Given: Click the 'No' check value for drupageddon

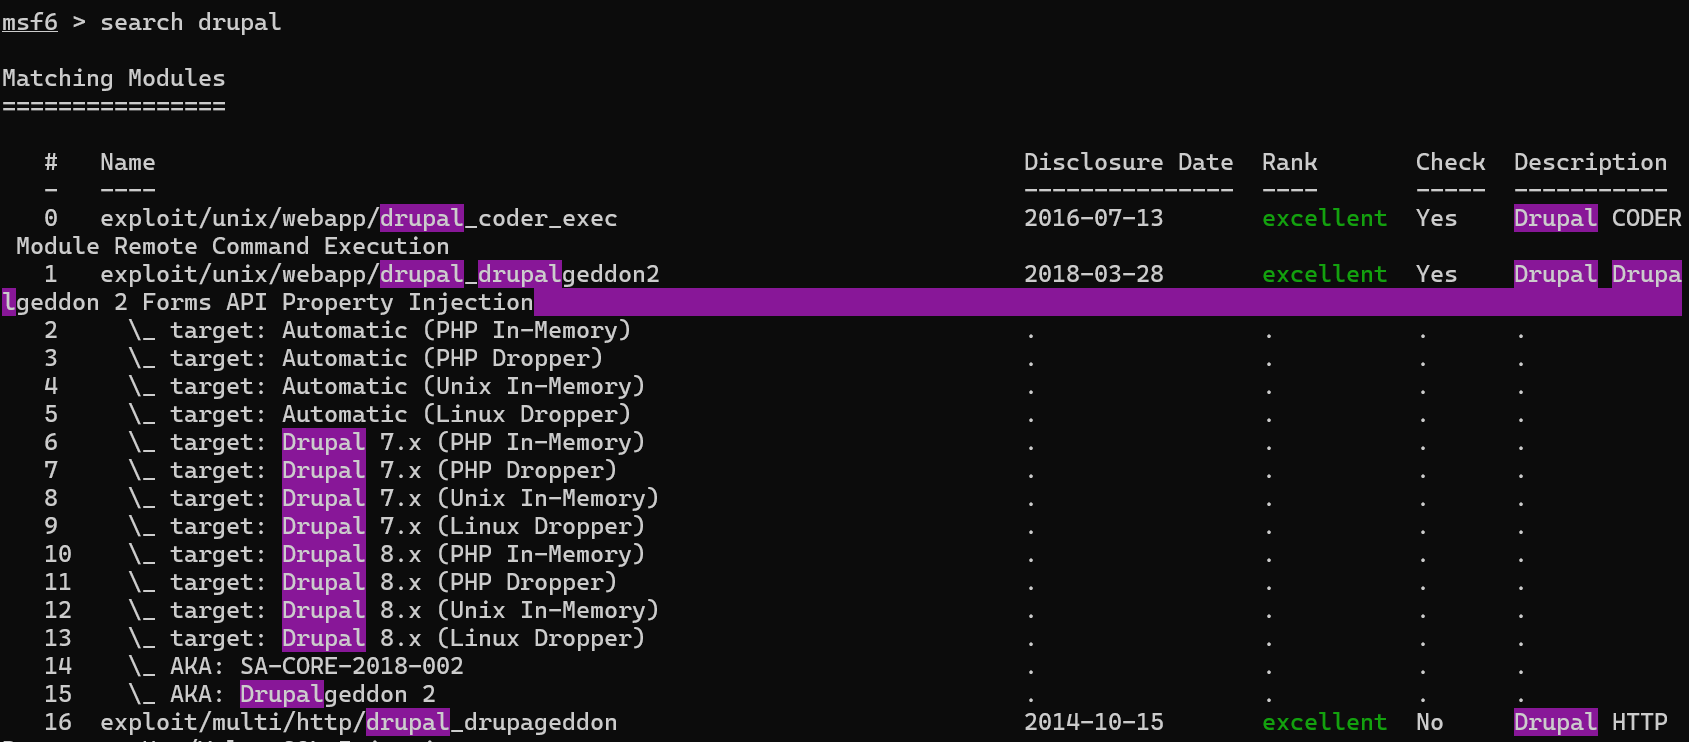Looking at the screenshot, I should point(1429,722).
